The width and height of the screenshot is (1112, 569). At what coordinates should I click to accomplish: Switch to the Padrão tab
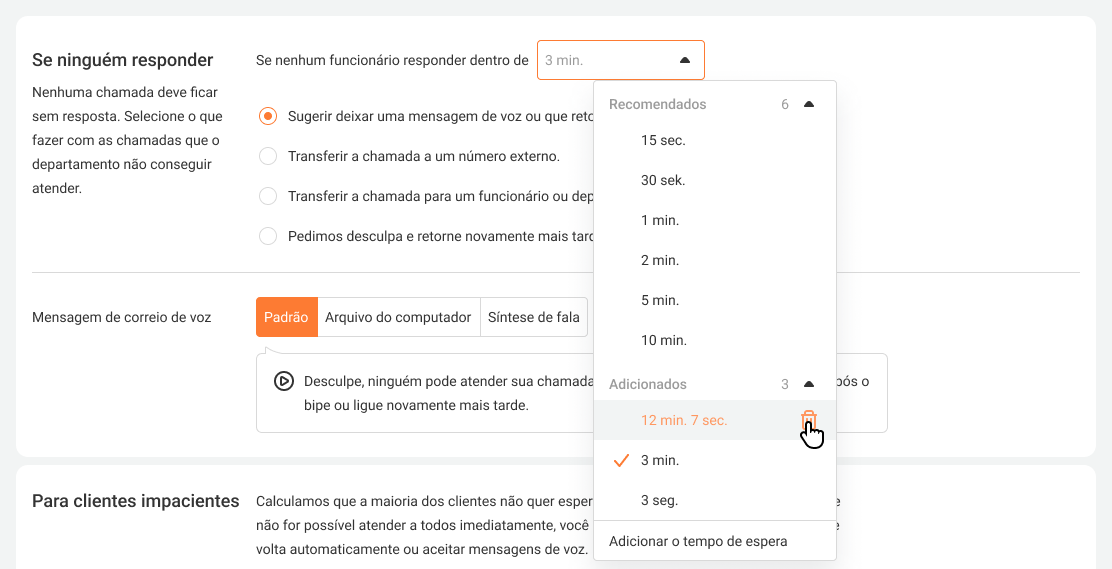click(x=286, y=317)
